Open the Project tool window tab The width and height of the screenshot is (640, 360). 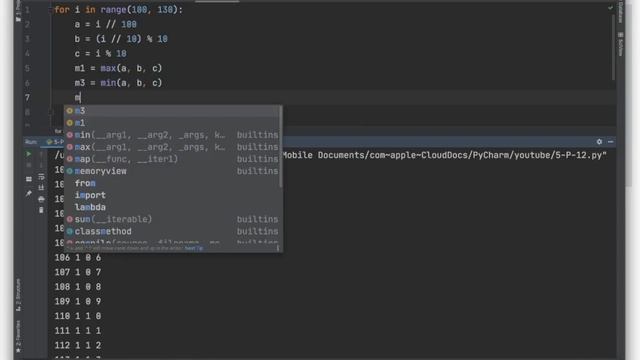pos(18,12)
